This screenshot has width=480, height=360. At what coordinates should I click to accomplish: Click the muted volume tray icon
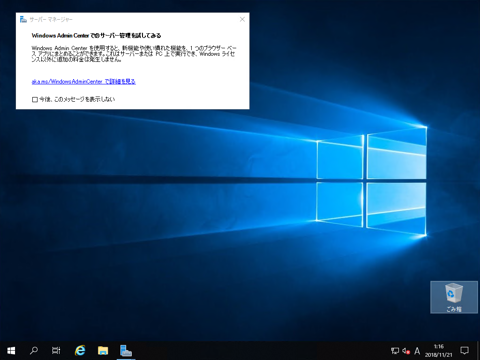coord(406,351)
